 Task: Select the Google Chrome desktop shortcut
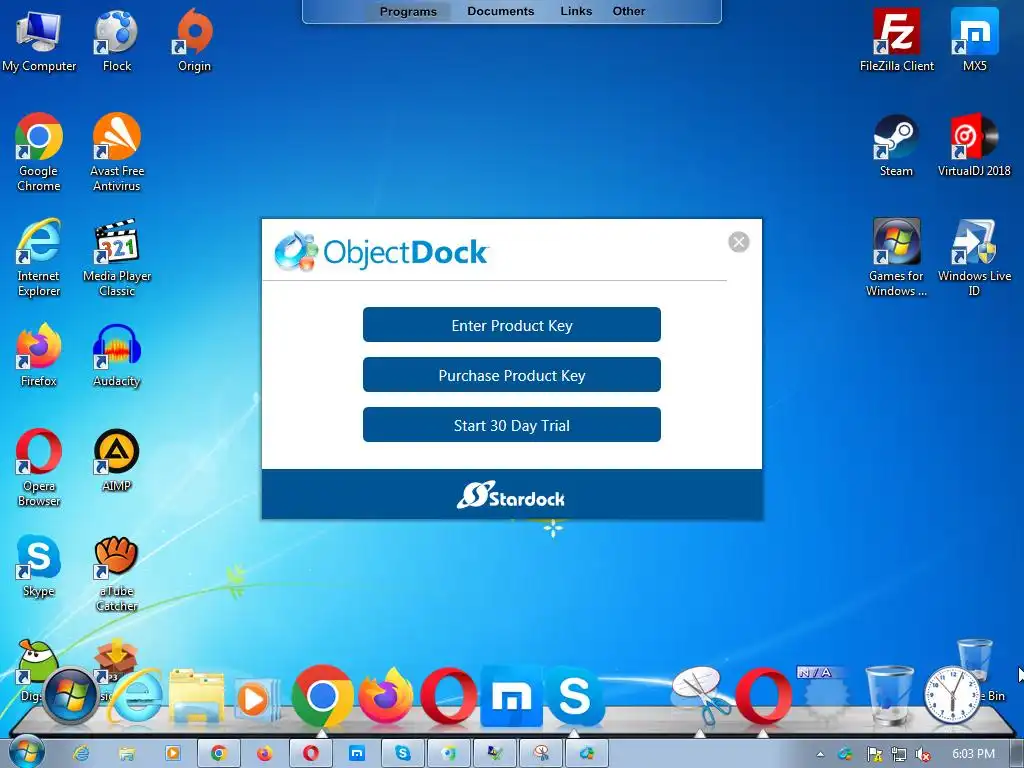pos(39,152)
